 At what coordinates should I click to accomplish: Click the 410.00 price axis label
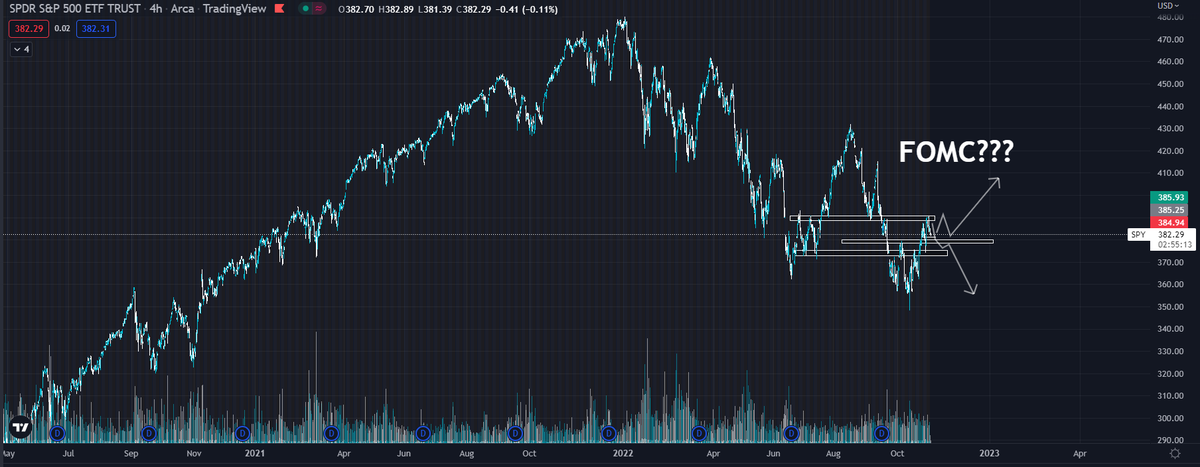[x=1168, y=173]
